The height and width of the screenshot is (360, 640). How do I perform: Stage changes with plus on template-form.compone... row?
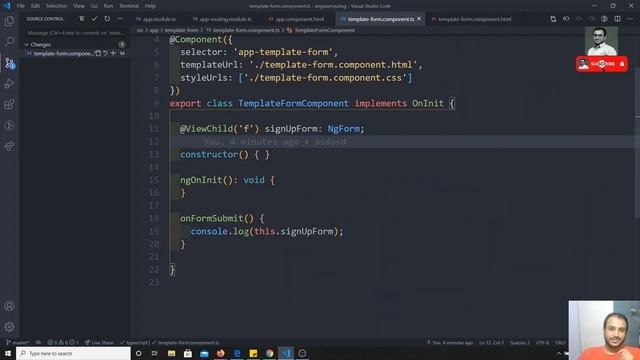click(x=113, y=53)
